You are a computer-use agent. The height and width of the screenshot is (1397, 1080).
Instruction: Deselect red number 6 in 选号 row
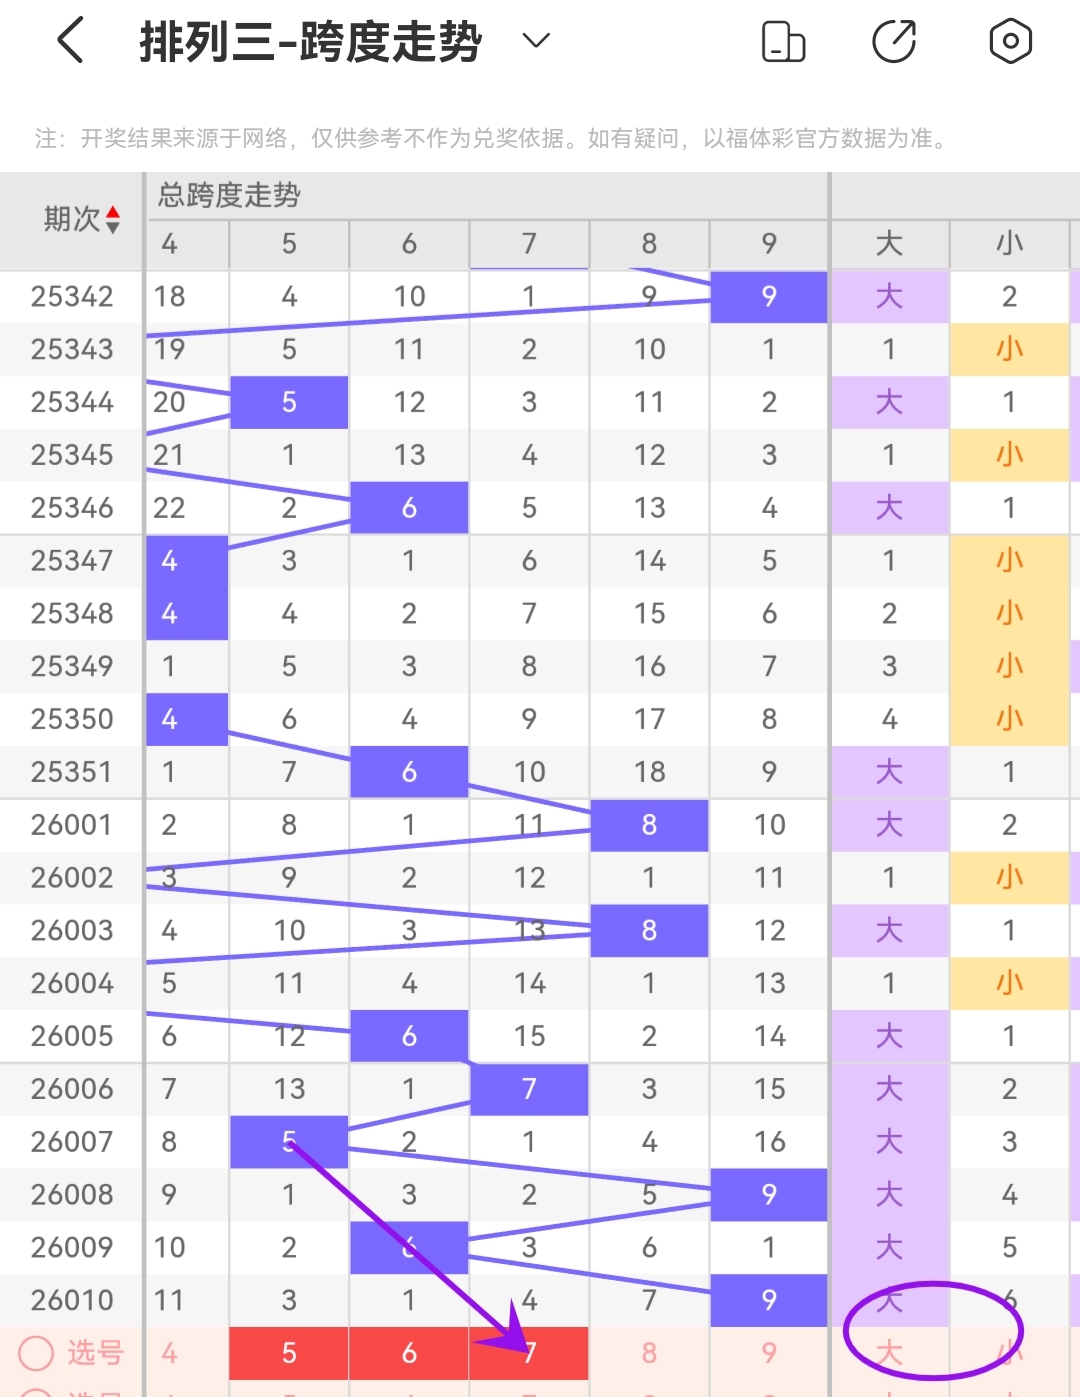[x=408, y=1353]
